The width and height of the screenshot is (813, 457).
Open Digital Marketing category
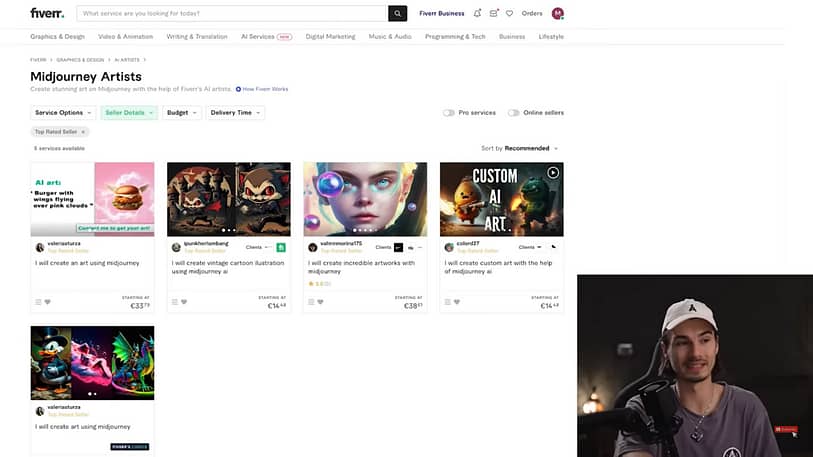tap(330, 37)
